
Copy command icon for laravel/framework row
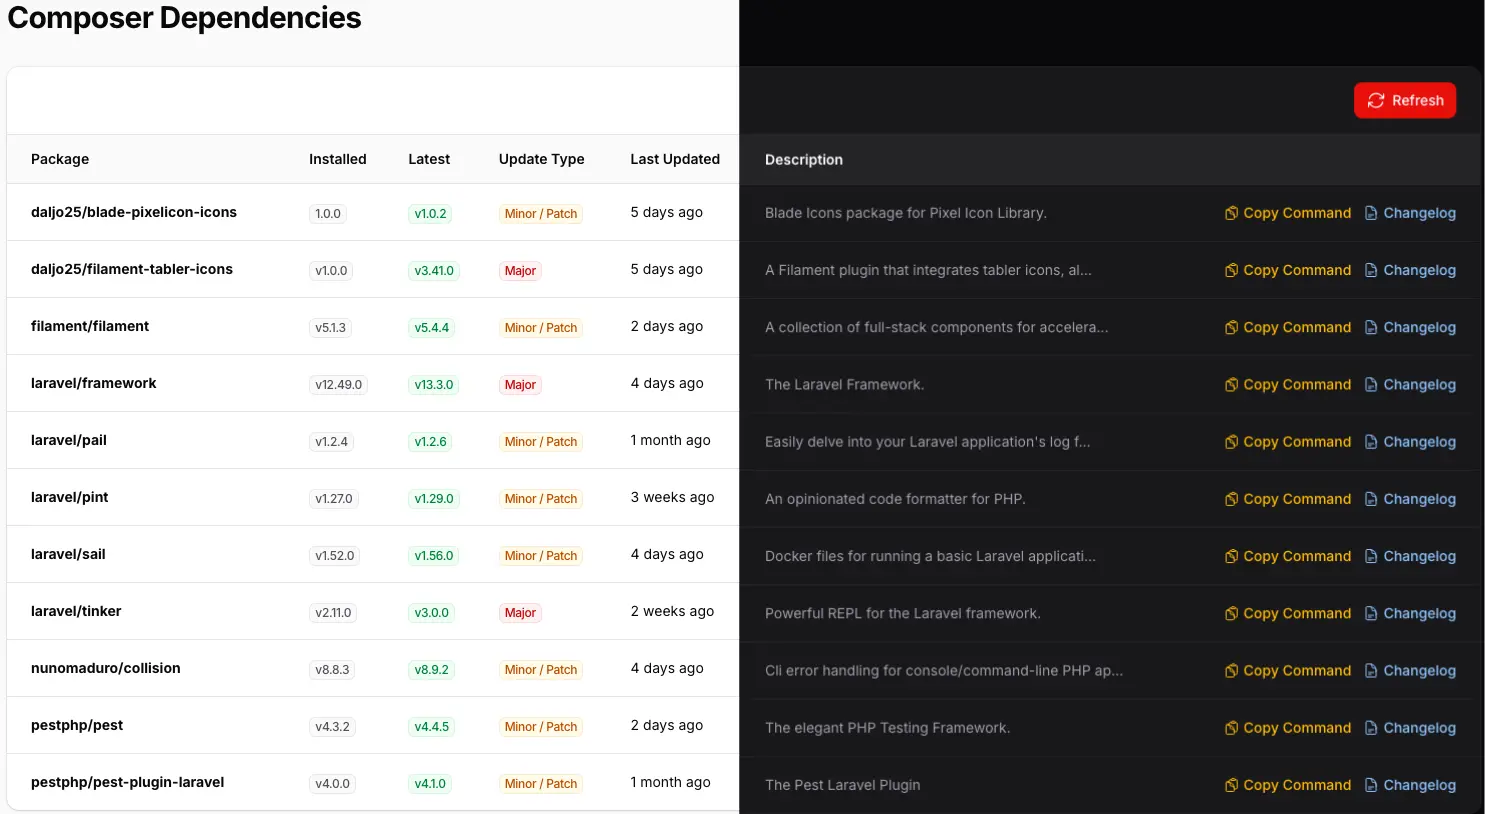click(x=1231, y=384)
